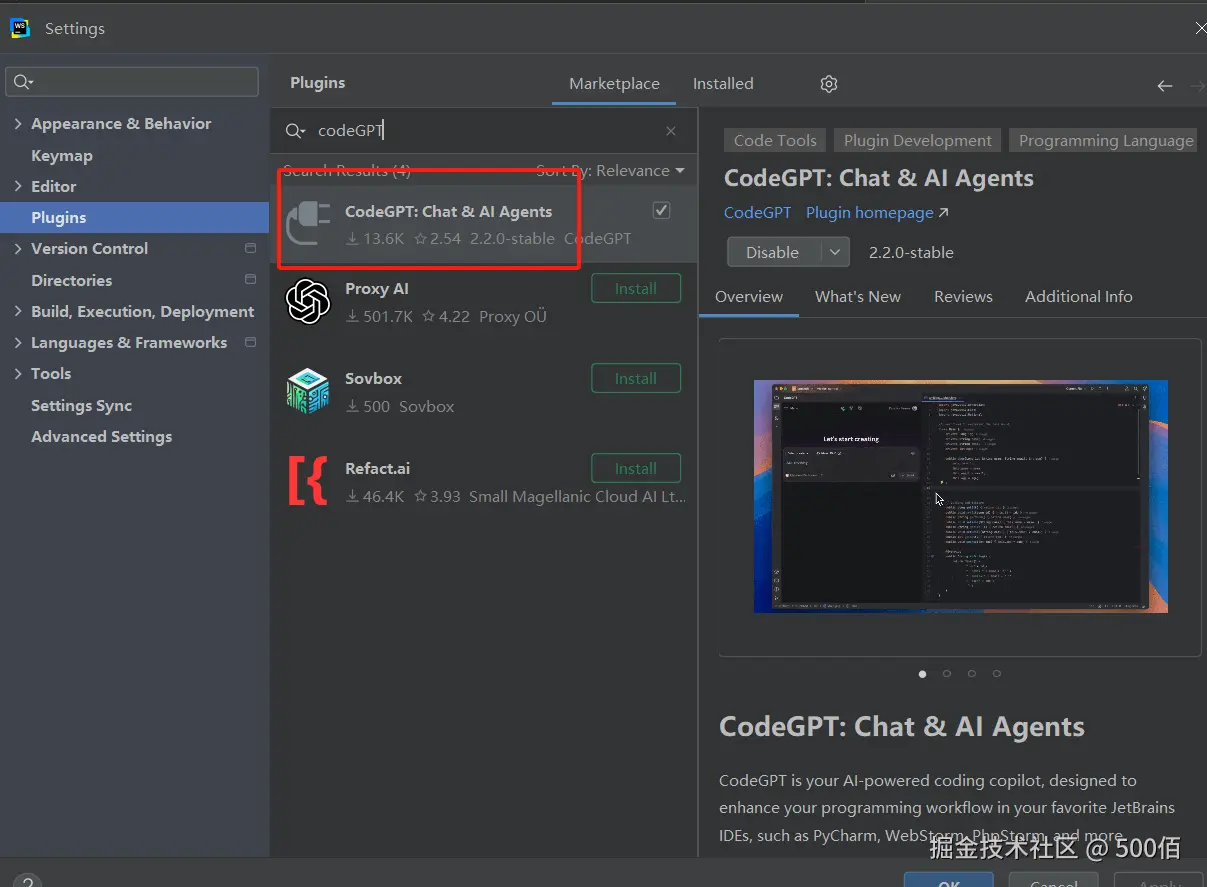
Task: Open the CodeGPT vendor link
Action: (757, 213)
